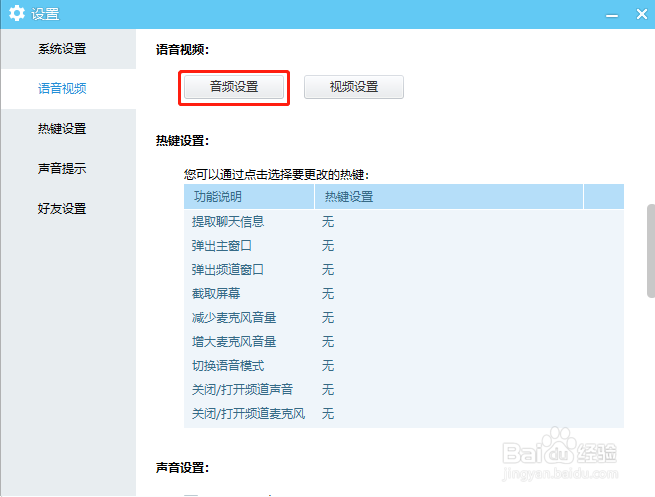Click the 热键设置 column header in table
The image size is (655, 497).
point(449,196)
